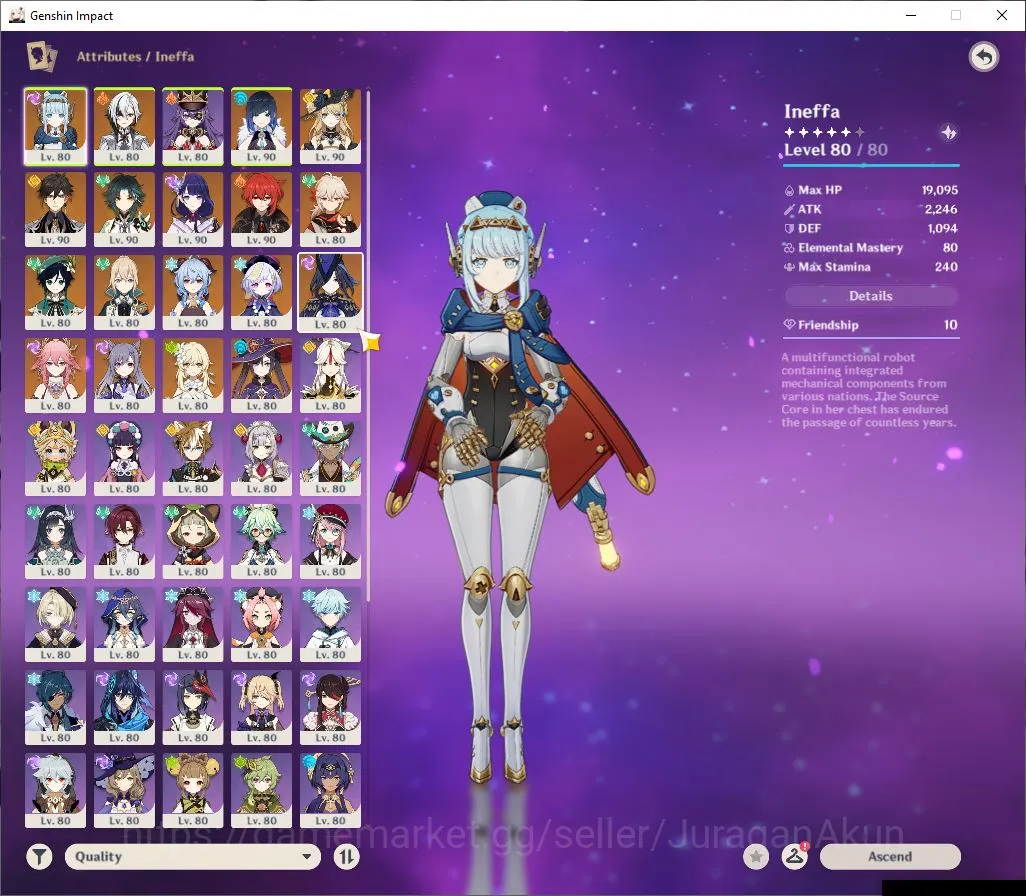The image size is (1026, 896).
Task: Mark Ineffa as favorite with star icon
Action: (756, 856)
